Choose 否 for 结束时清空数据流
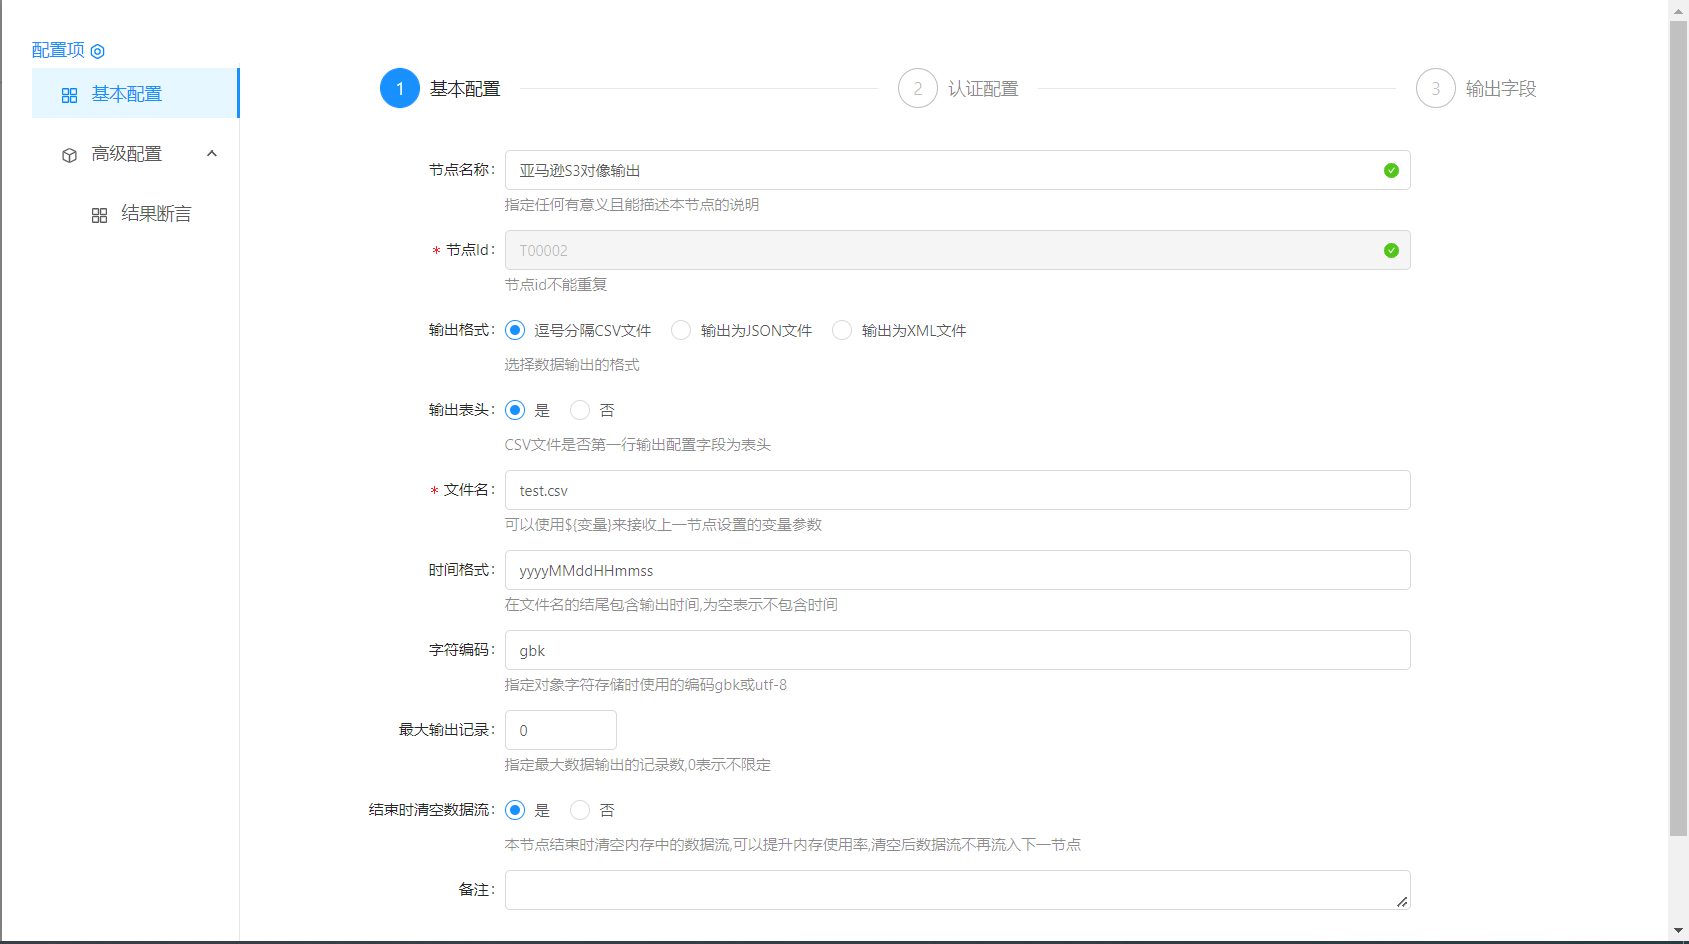The height and width of the screenshot is (944, 1689). (580, 810)
